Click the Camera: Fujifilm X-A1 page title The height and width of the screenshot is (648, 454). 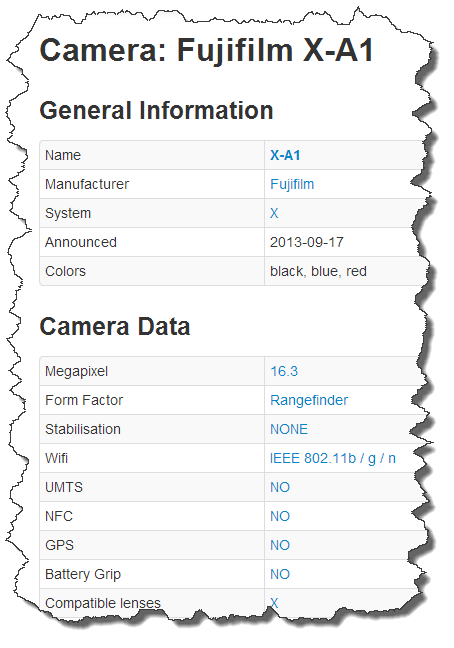pyautogui.click(x=207, y=50)
